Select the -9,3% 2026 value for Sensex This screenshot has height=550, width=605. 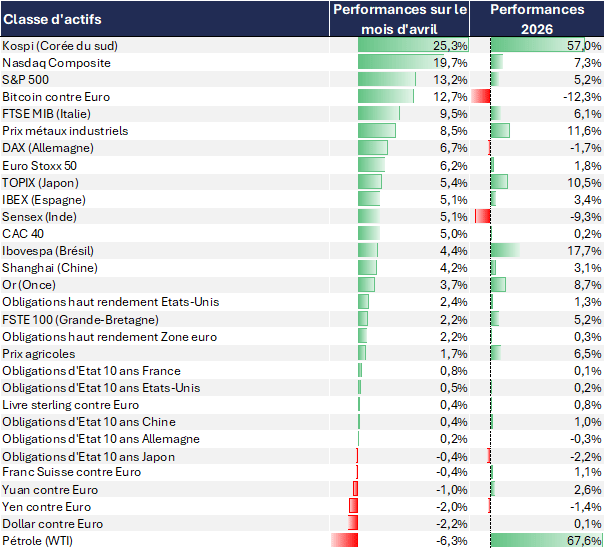(x=586, y=217)
